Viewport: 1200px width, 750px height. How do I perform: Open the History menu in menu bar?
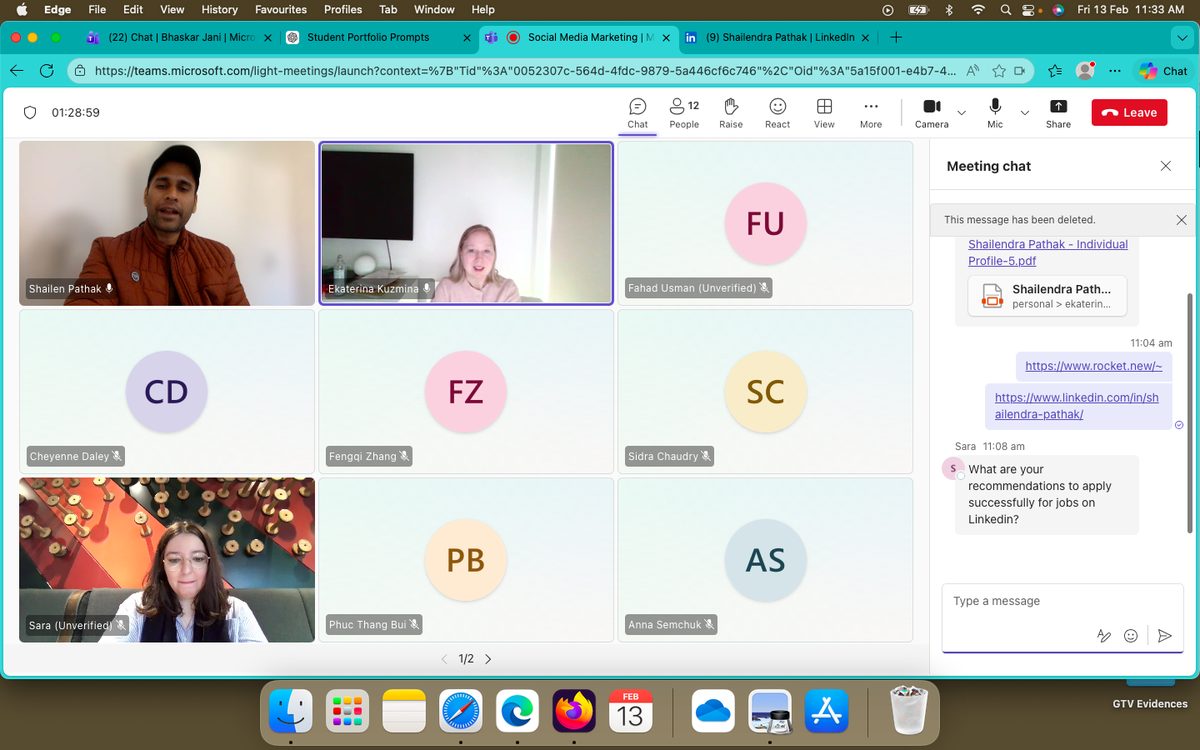point(219,9)
